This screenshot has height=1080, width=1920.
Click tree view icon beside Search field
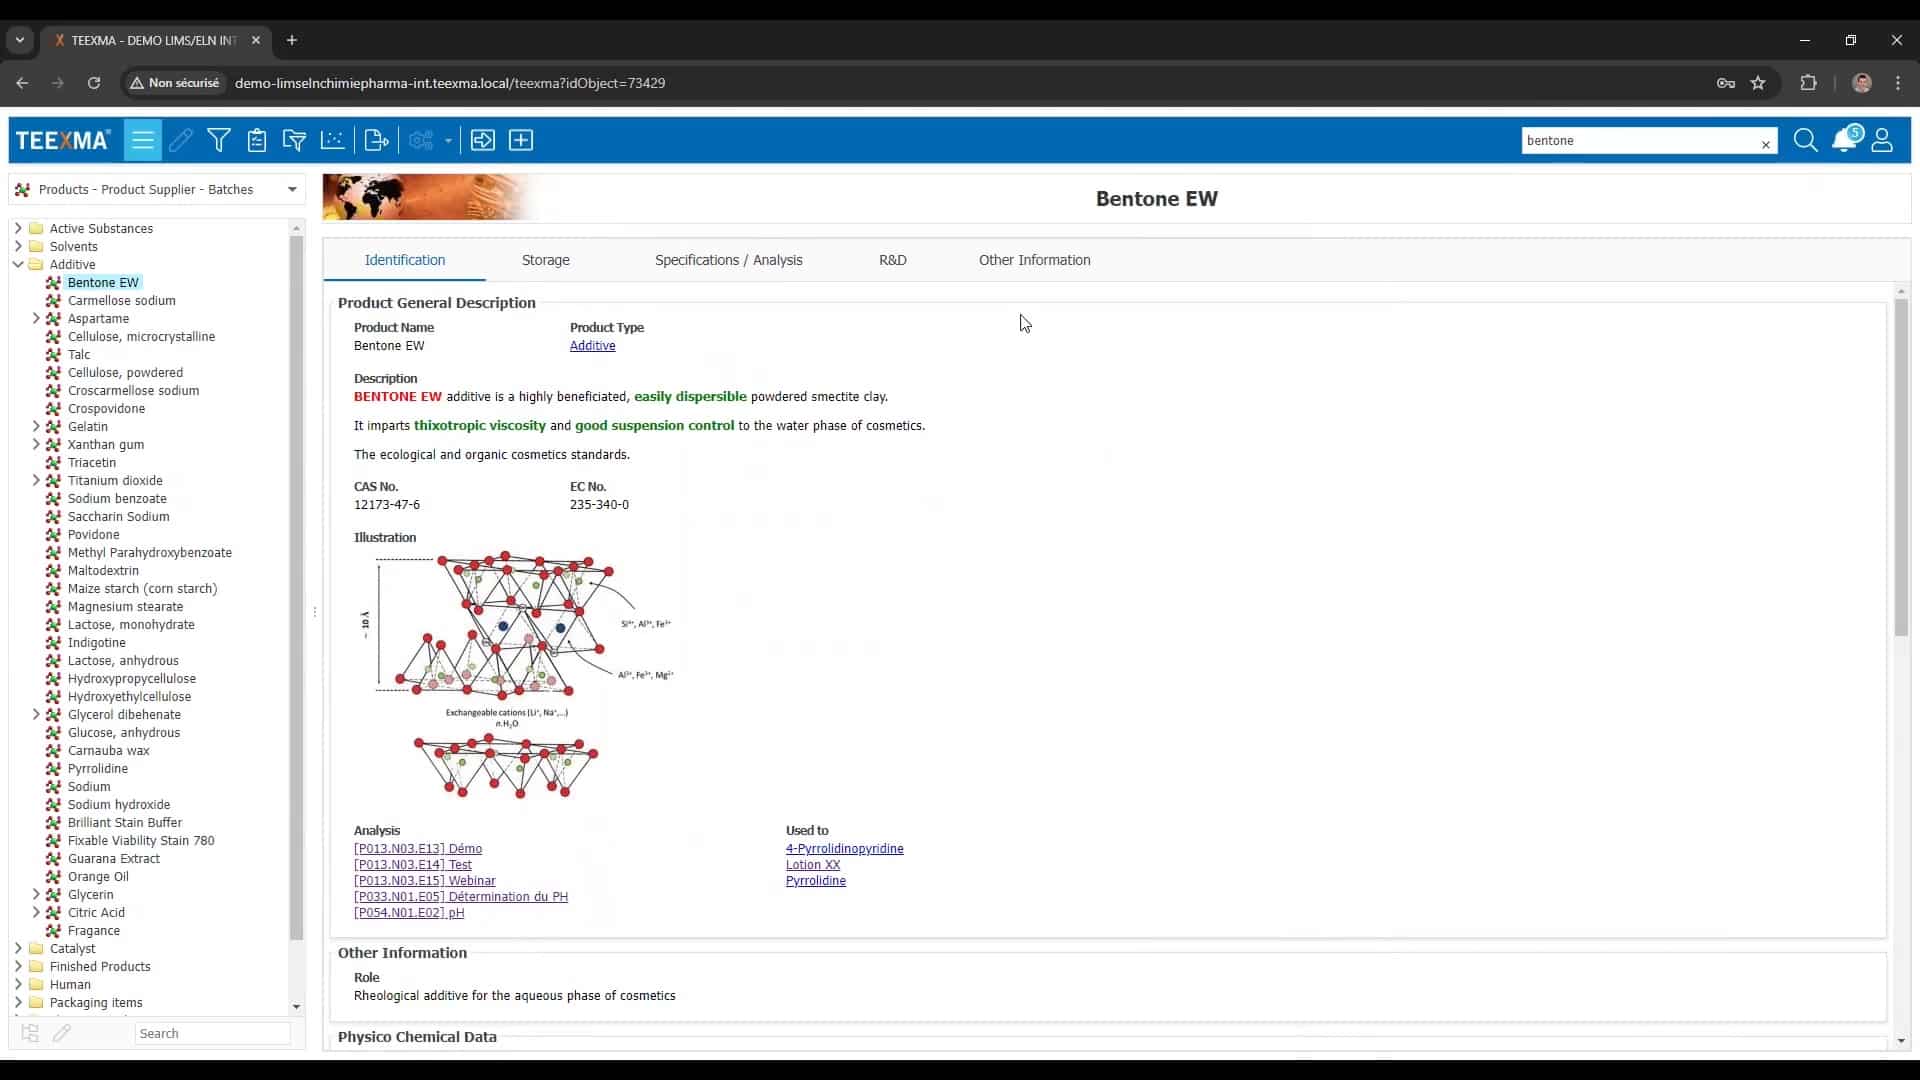coord(30,1033)
